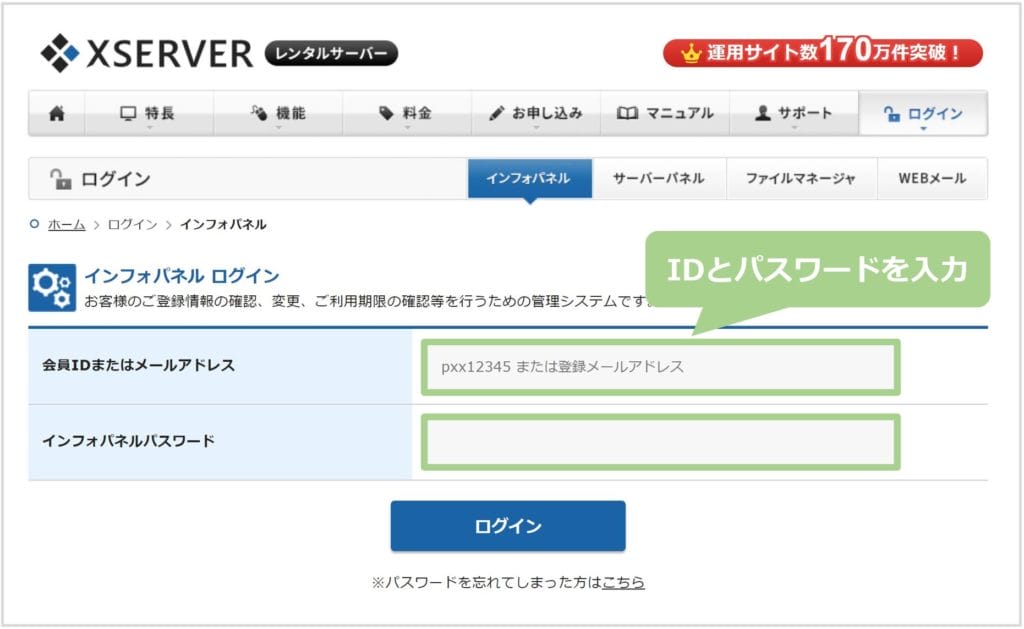Click ログイン in the top navigation

tap(923, 114)
